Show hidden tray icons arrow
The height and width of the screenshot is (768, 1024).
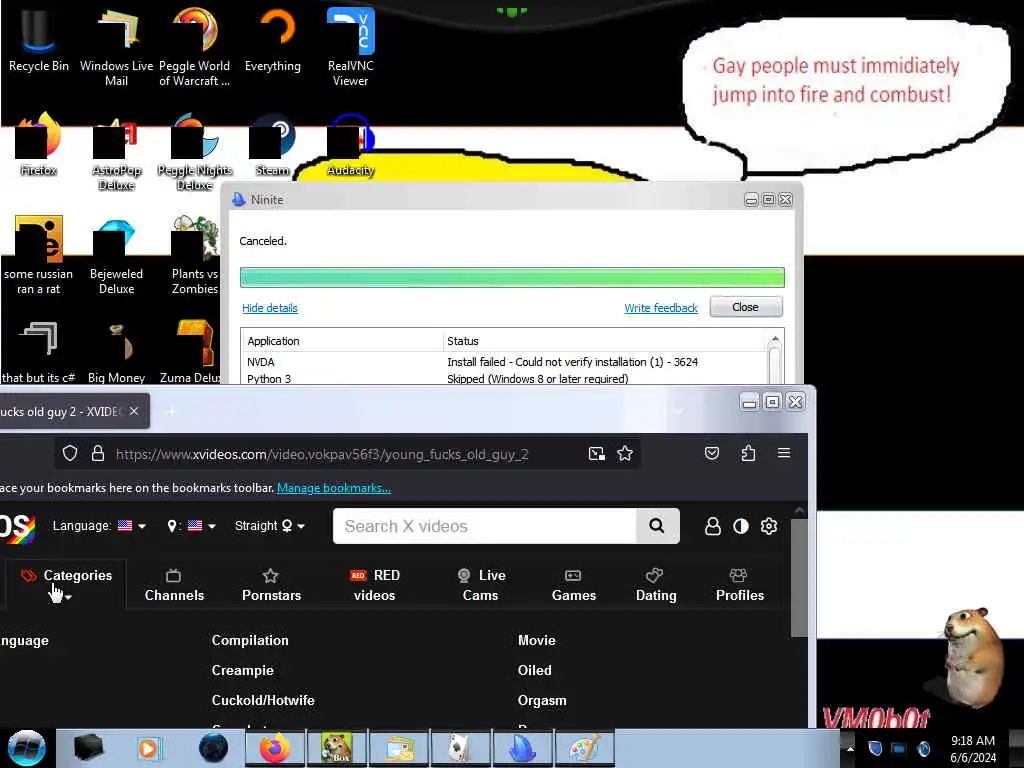850,748
